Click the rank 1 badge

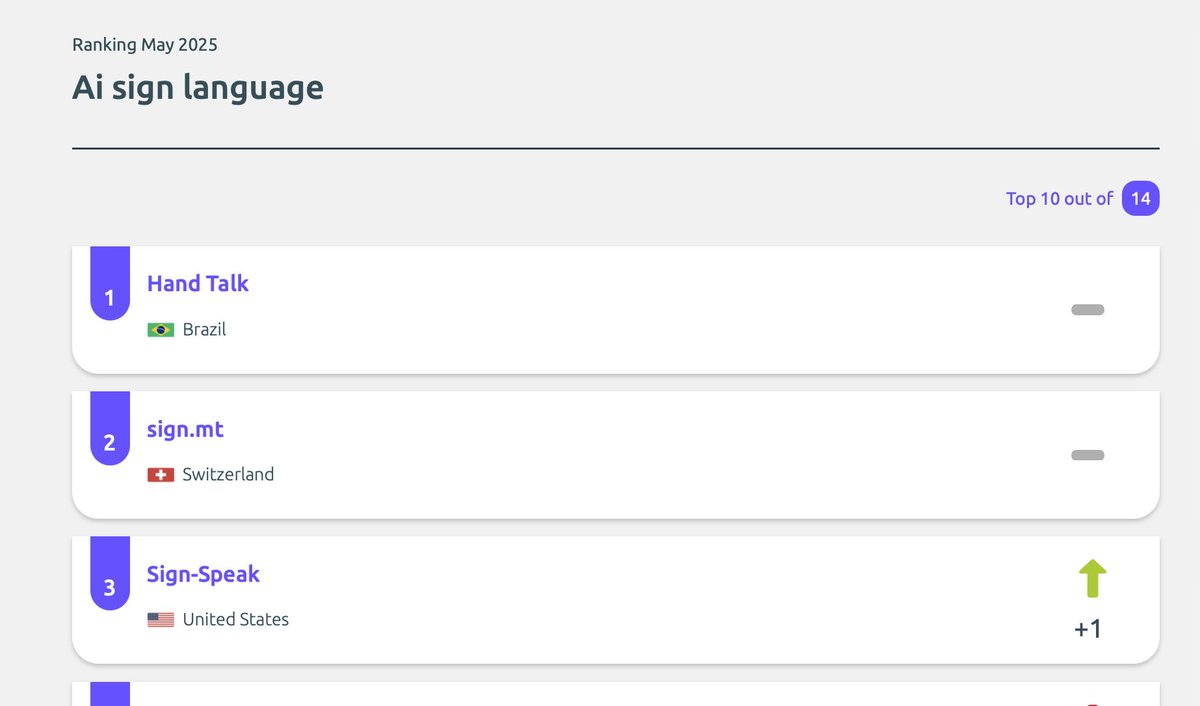click(x=110, y=284)
